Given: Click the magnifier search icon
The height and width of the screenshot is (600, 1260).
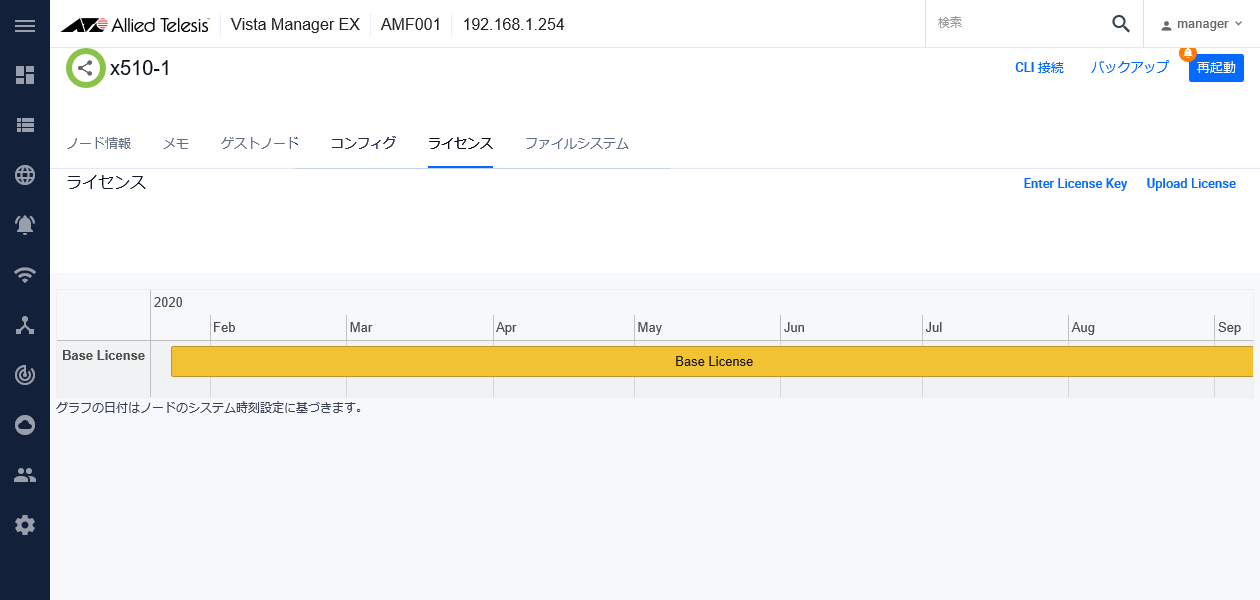Looking at the screenshot, I should click(1121, 24).
